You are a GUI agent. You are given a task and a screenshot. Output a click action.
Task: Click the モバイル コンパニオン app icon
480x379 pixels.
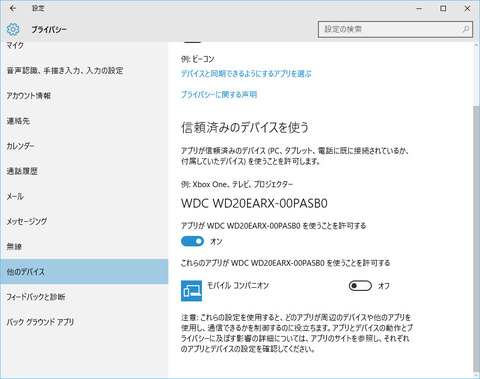pos(191,291)
